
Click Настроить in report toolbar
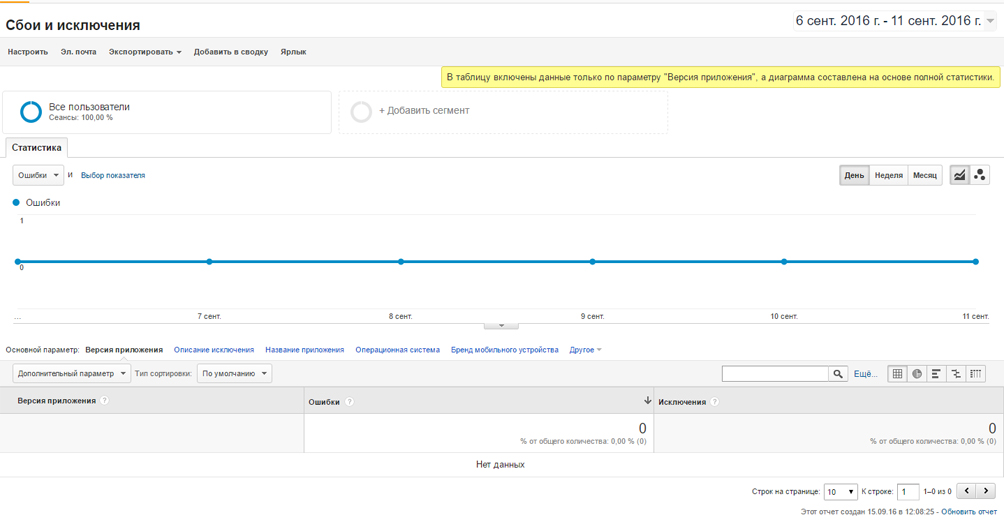point(28,52)
